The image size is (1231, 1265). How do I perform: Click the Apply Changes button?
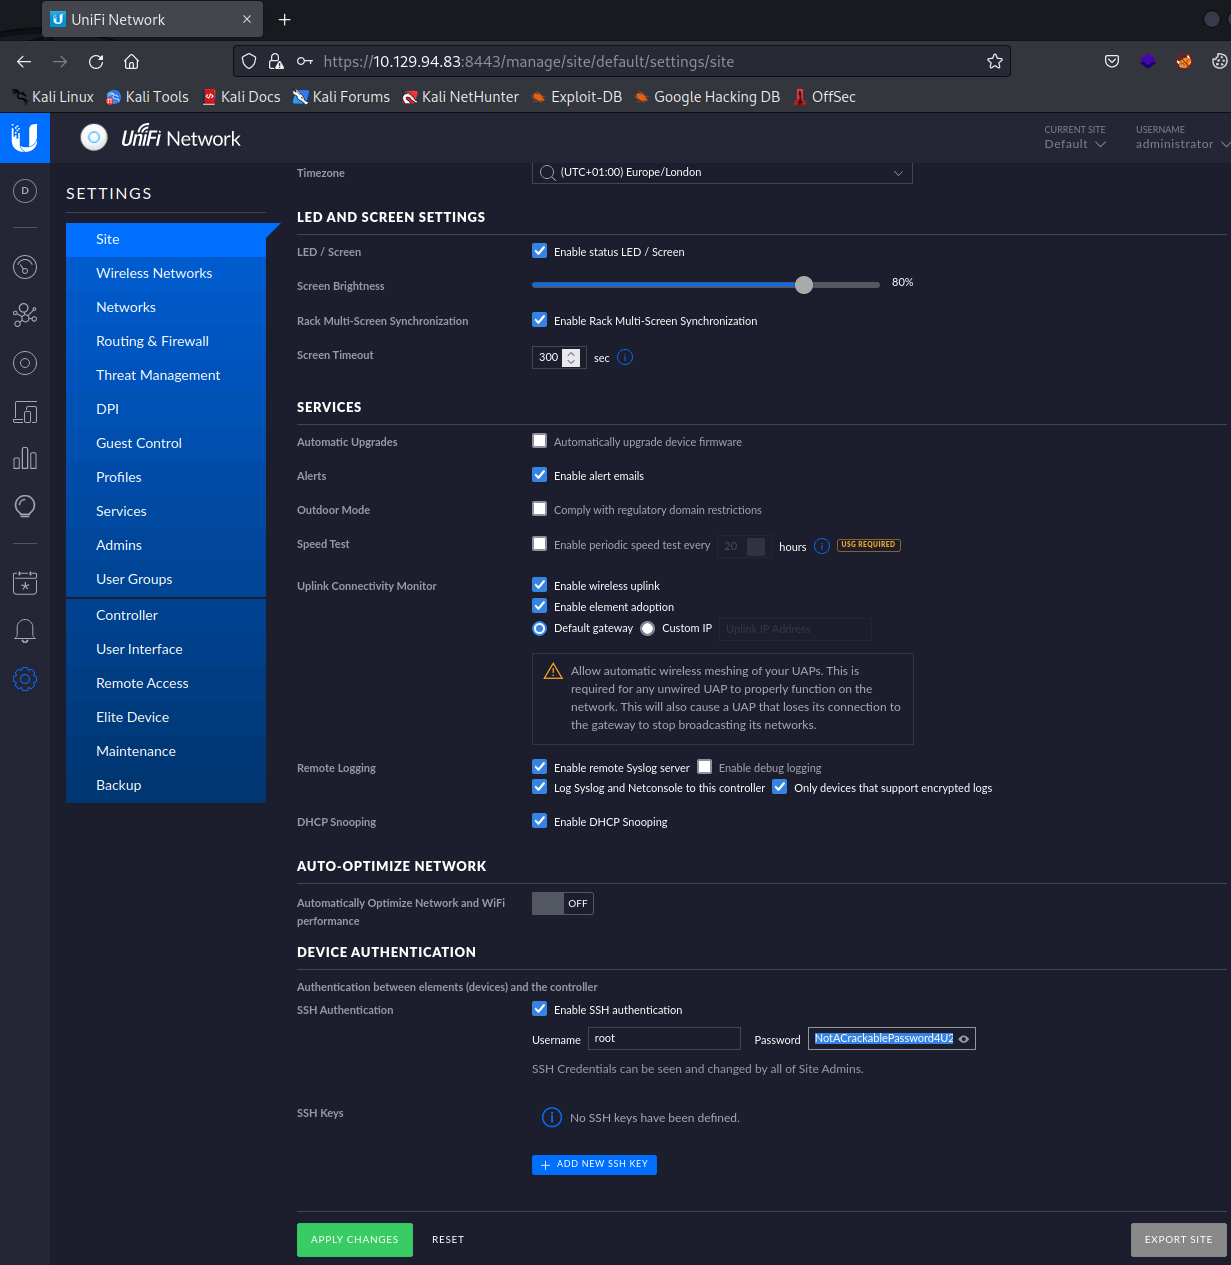pos(354,1239)
